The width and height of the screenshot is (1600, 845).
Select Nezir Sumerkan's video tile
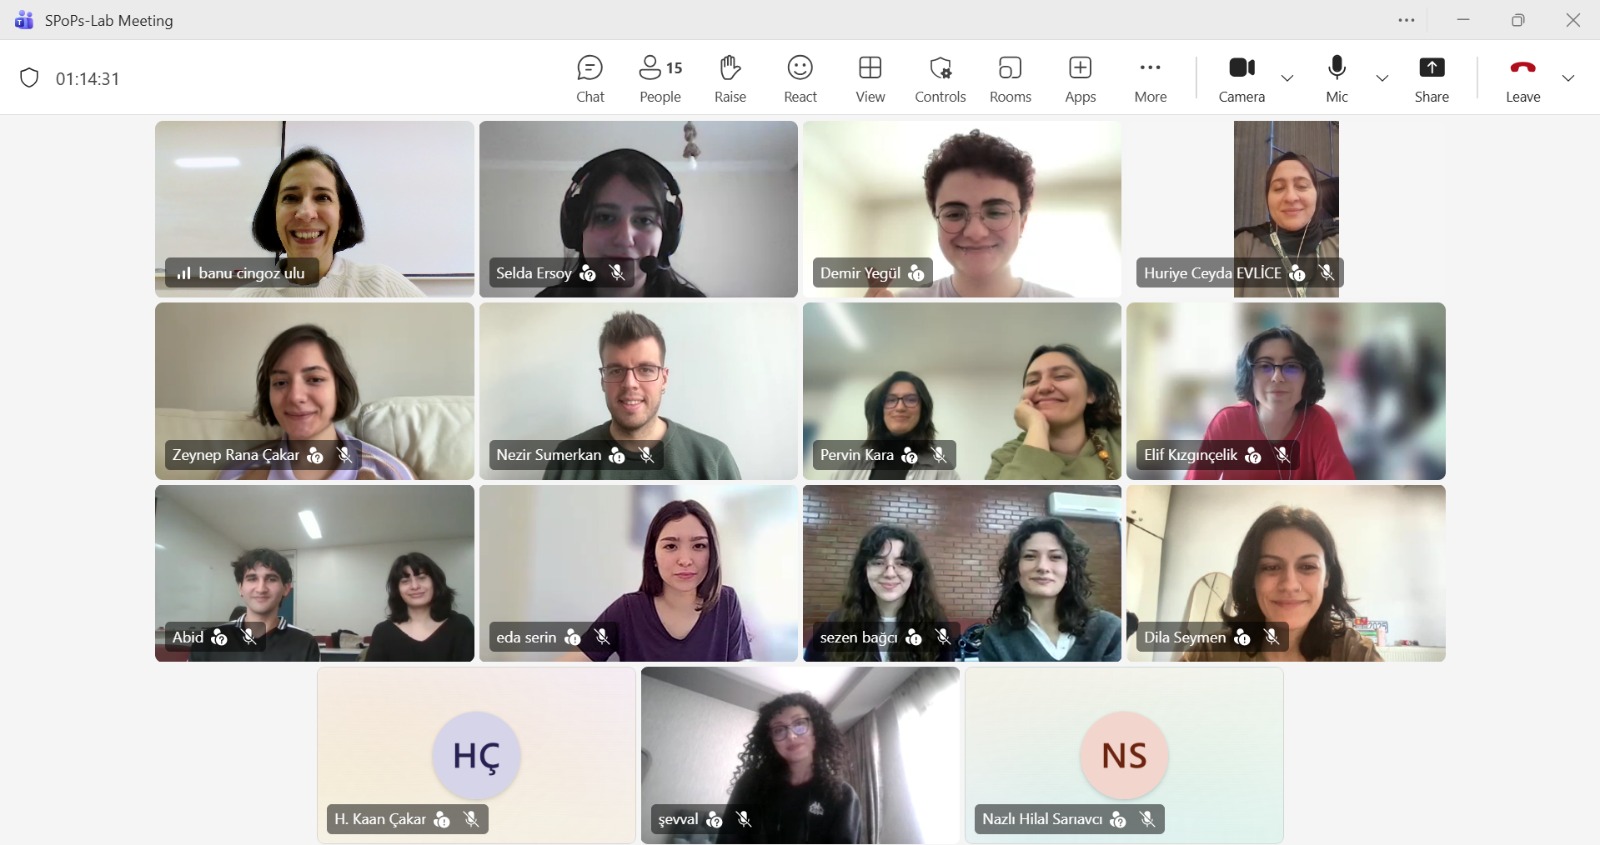coord(638,391)
